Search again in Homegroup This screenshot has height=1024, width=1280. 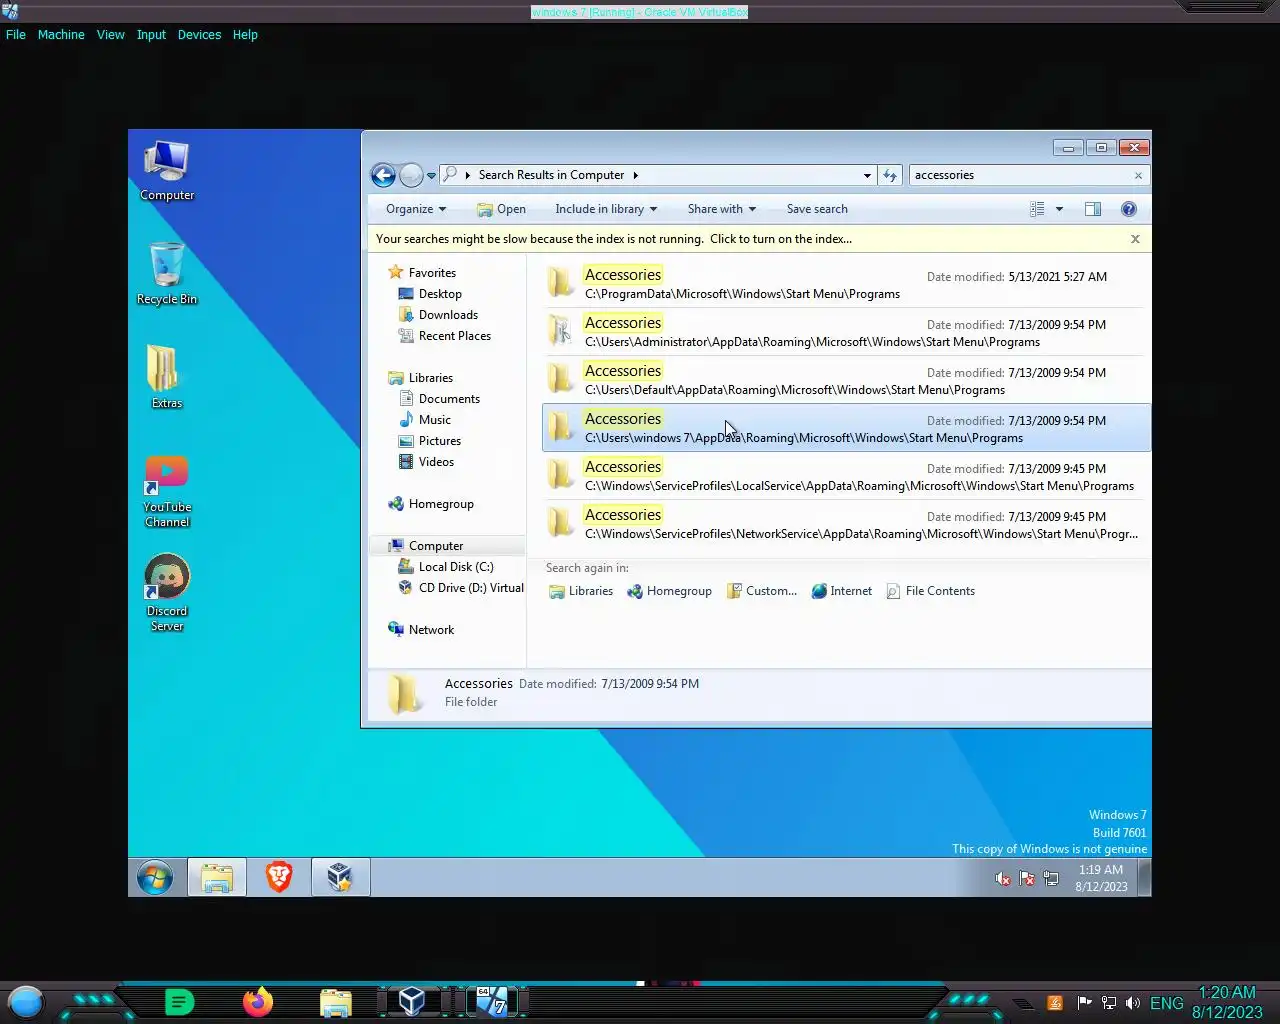coord(669,591)
